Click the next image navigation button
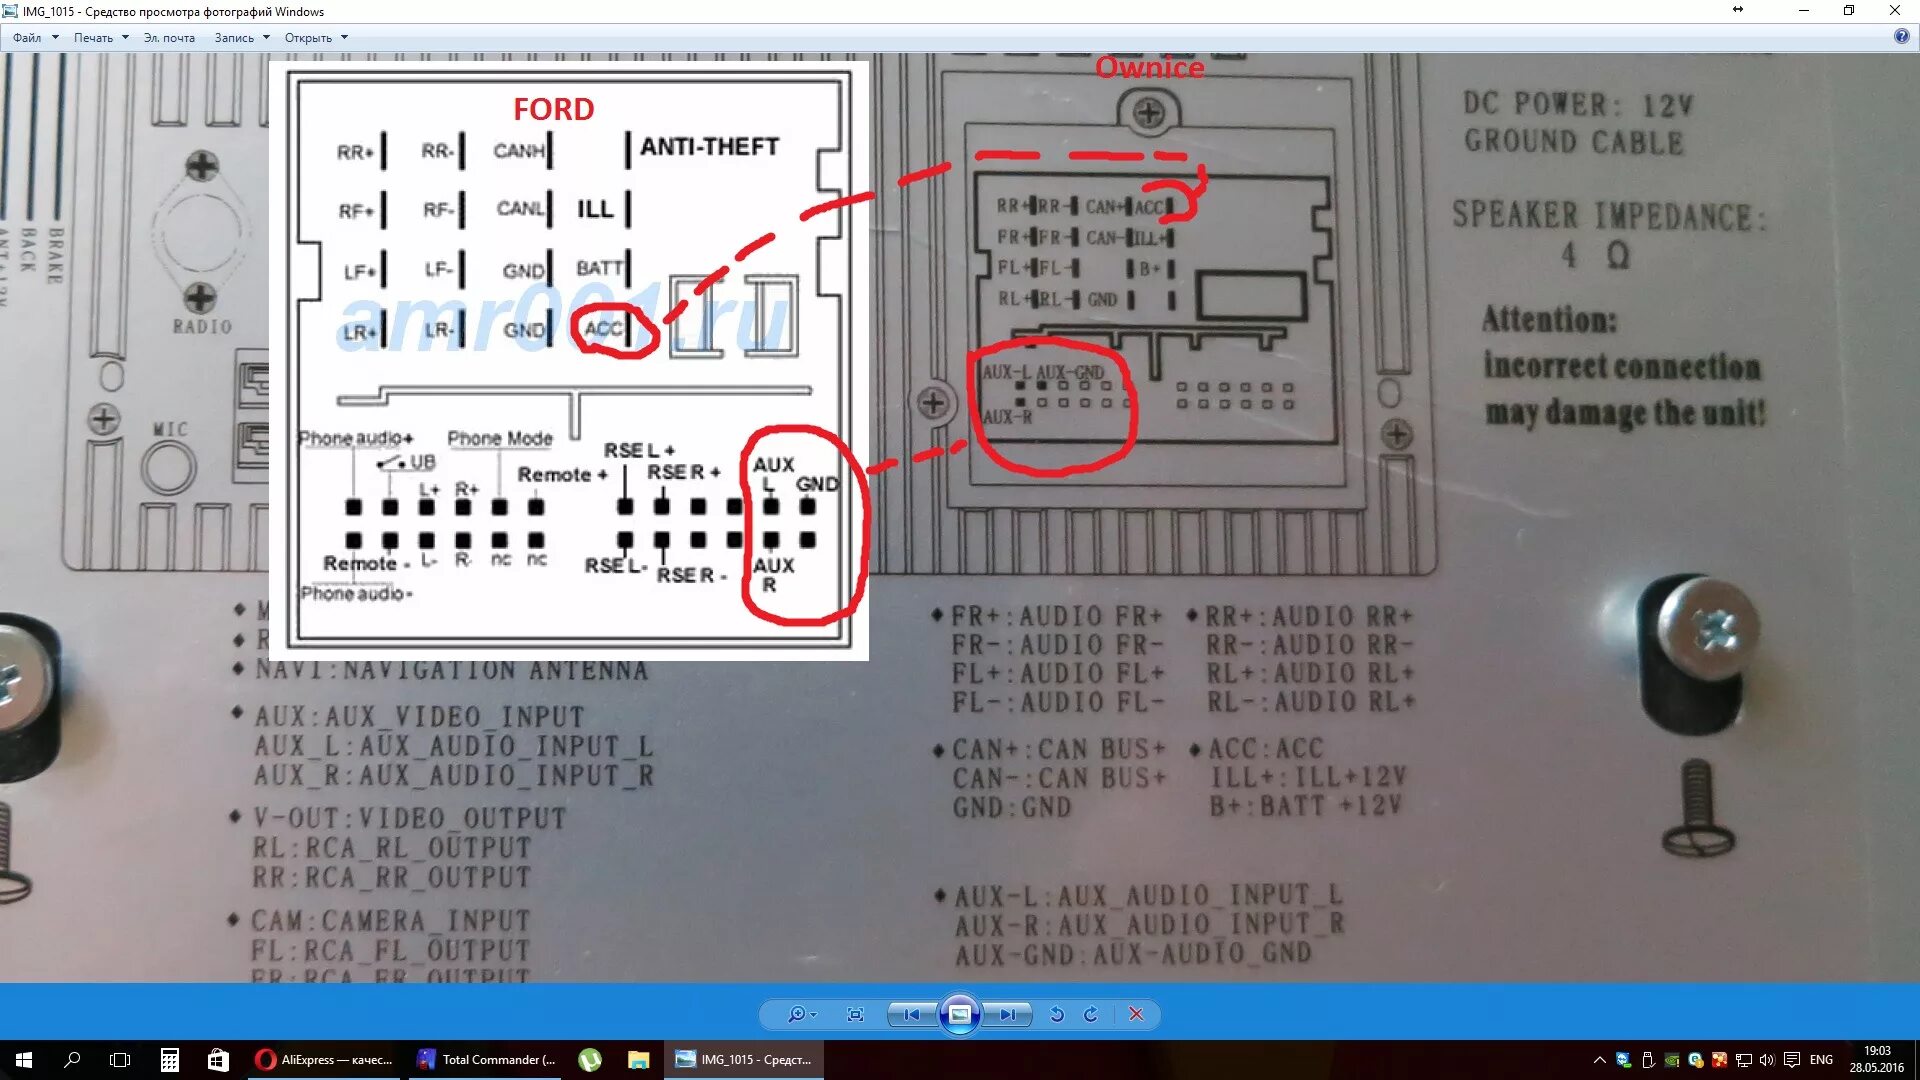1920x1080 pixels. (x=1009, y=1013)
